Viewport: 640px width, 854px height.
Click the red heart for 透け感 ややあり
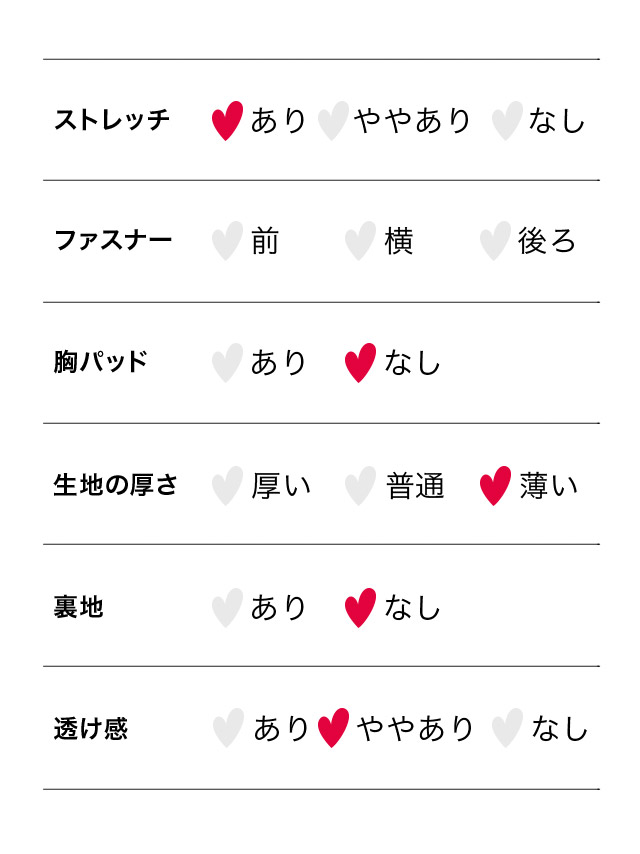coord(333,728)
